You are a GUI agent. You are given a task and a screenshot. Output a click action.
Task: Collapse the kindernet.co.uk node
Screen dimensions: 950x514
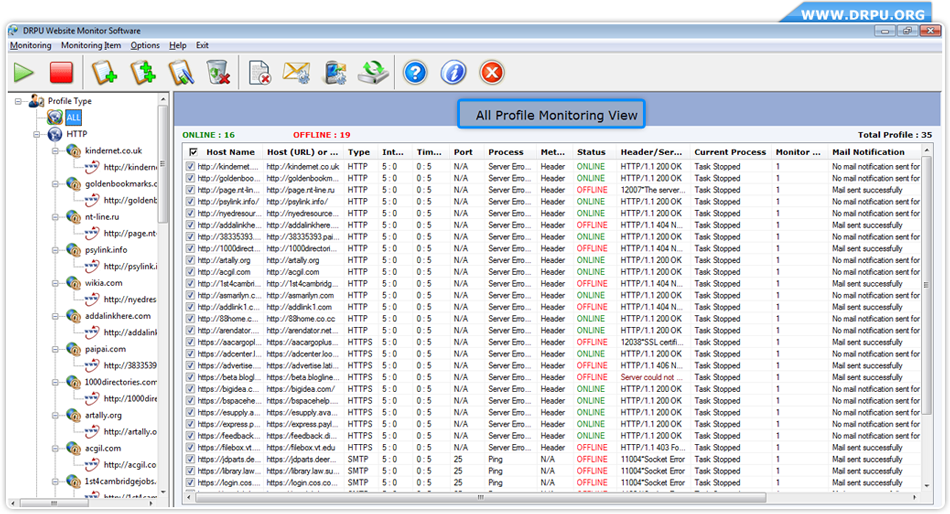tap(55, 151)
